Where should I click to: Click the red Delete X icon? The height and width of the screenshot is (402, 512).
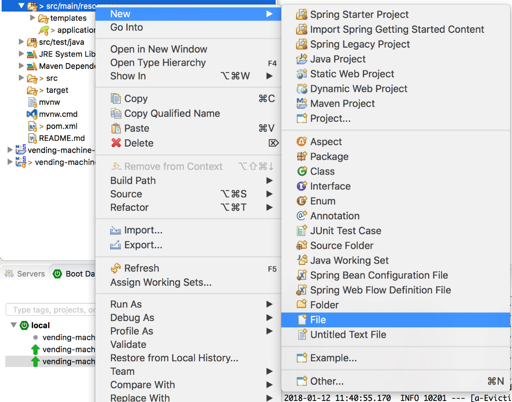[x=116, y=143]
